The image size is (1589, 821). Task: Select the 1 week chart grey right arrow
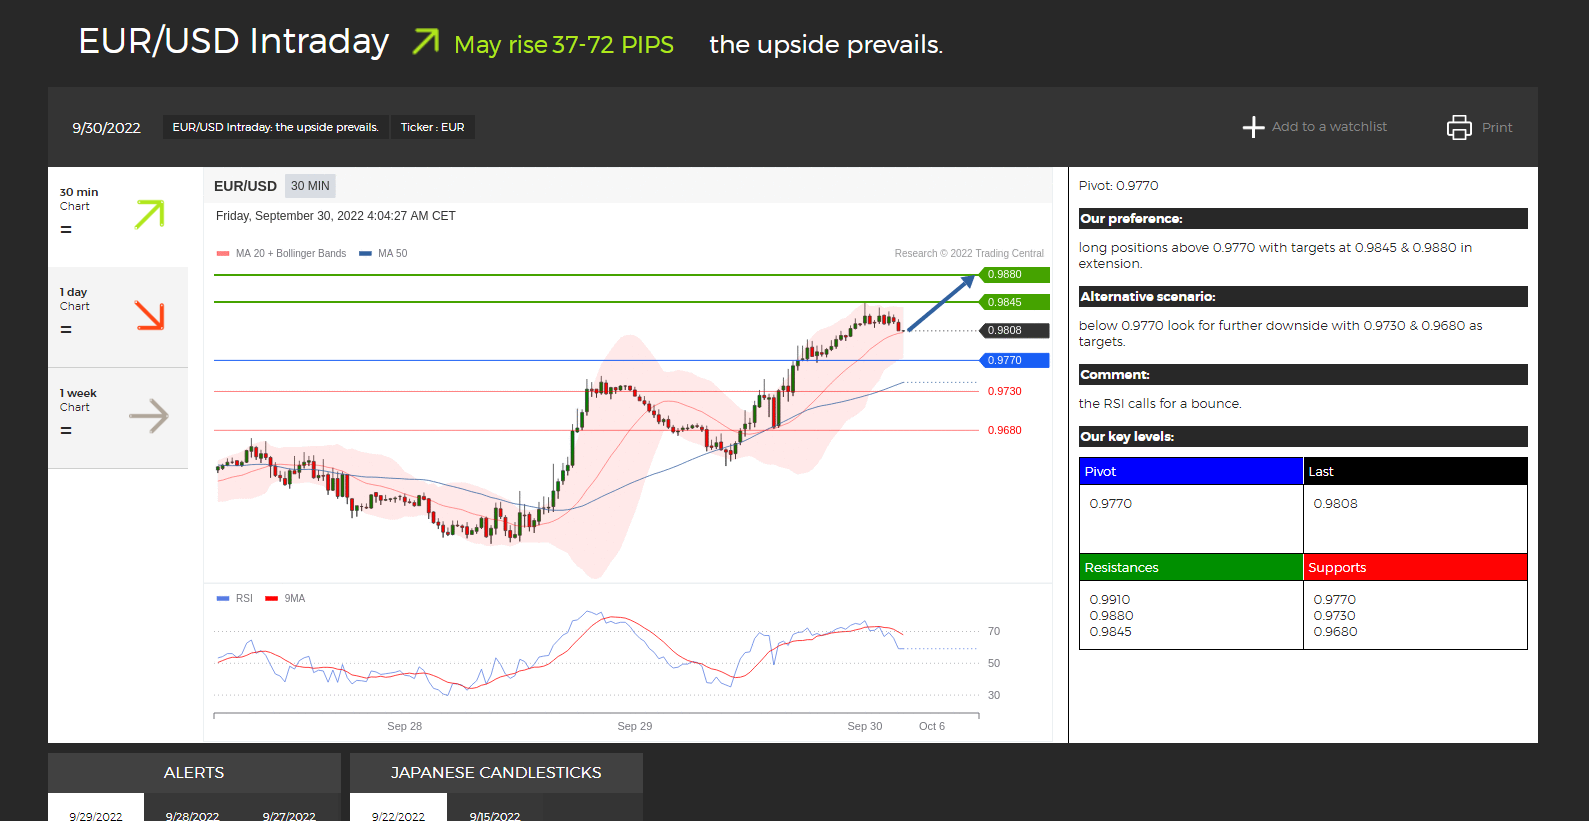point(149,416)
